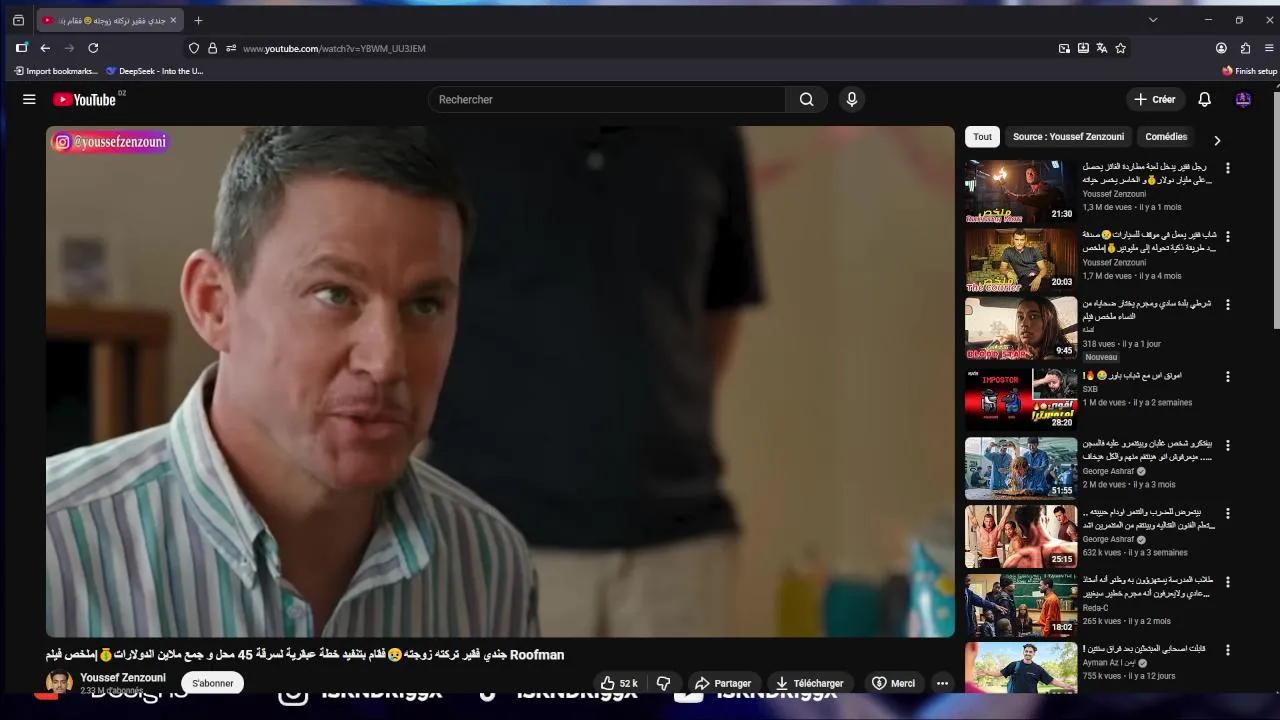
Task: Click the translate page icon
Action: click(x=1101, y=48)
